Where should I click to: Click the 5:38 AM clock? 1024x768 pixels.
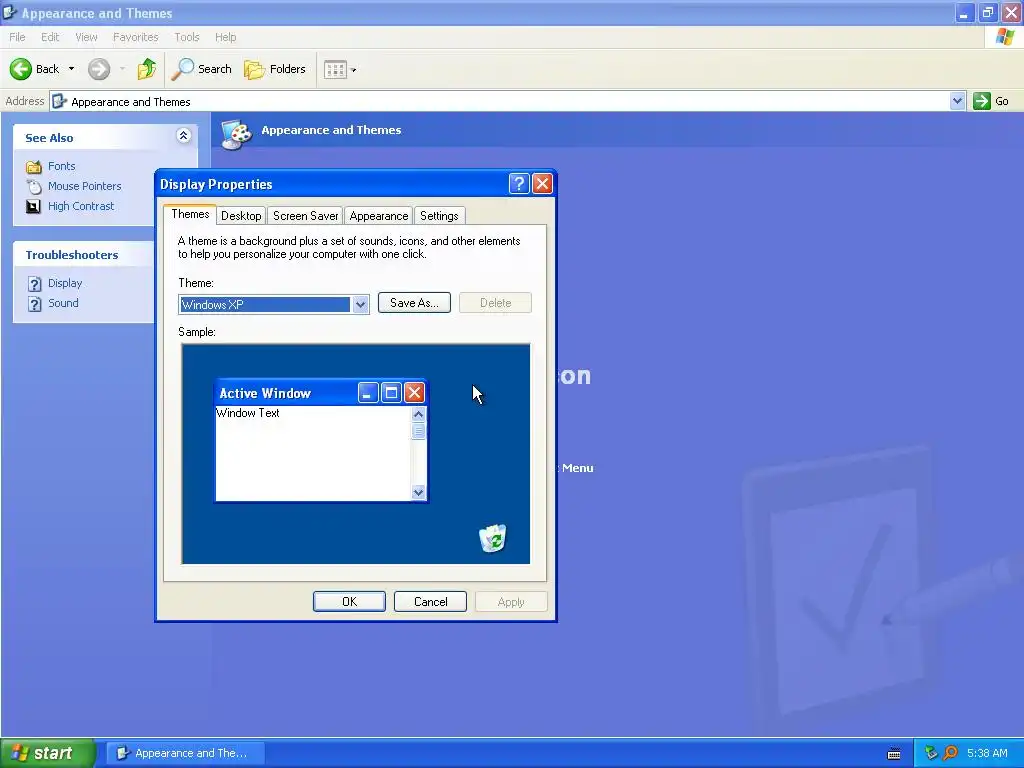(x=987, y=753)
